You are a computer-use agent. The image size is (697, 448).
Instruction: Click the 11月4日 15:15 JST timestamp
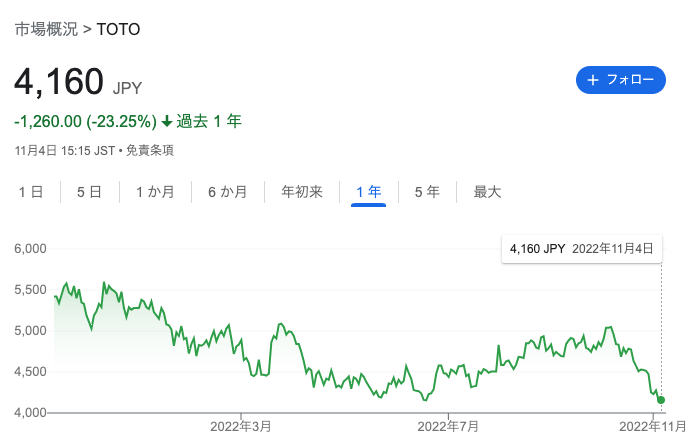65,151
